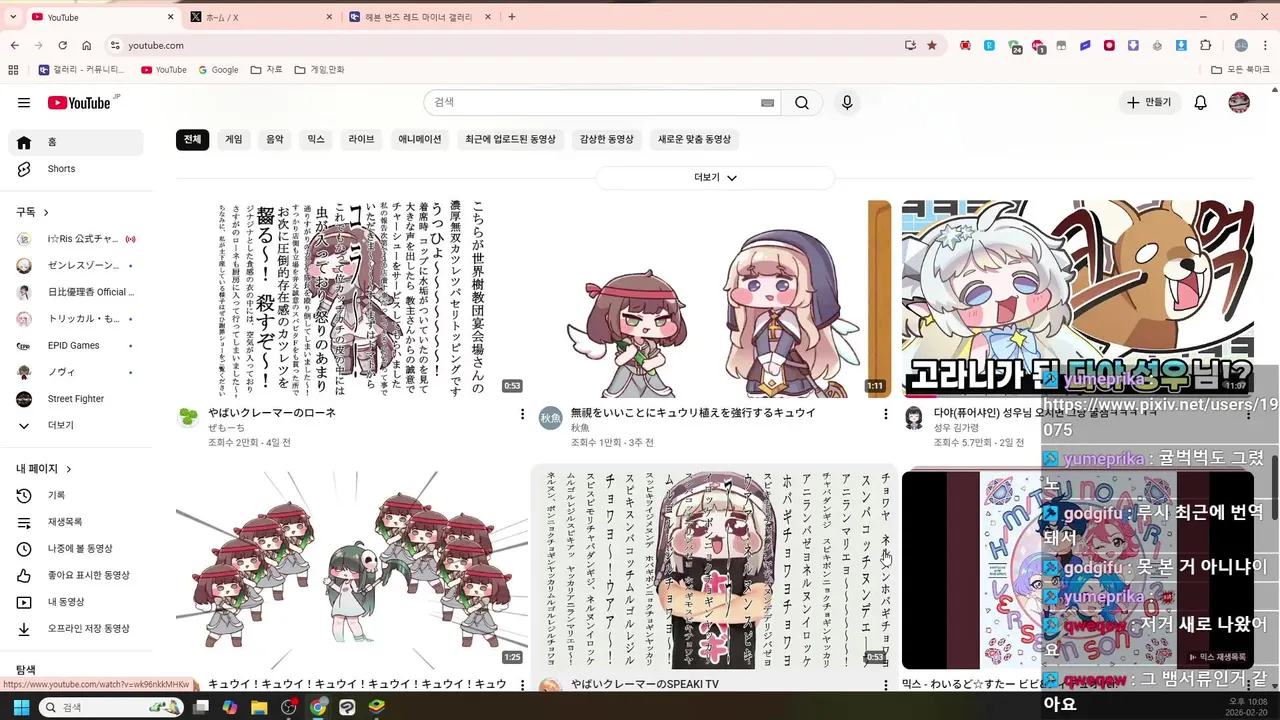1280x720 pixels.
Task: Click the browser home button
Action: [x=87, y=45]
